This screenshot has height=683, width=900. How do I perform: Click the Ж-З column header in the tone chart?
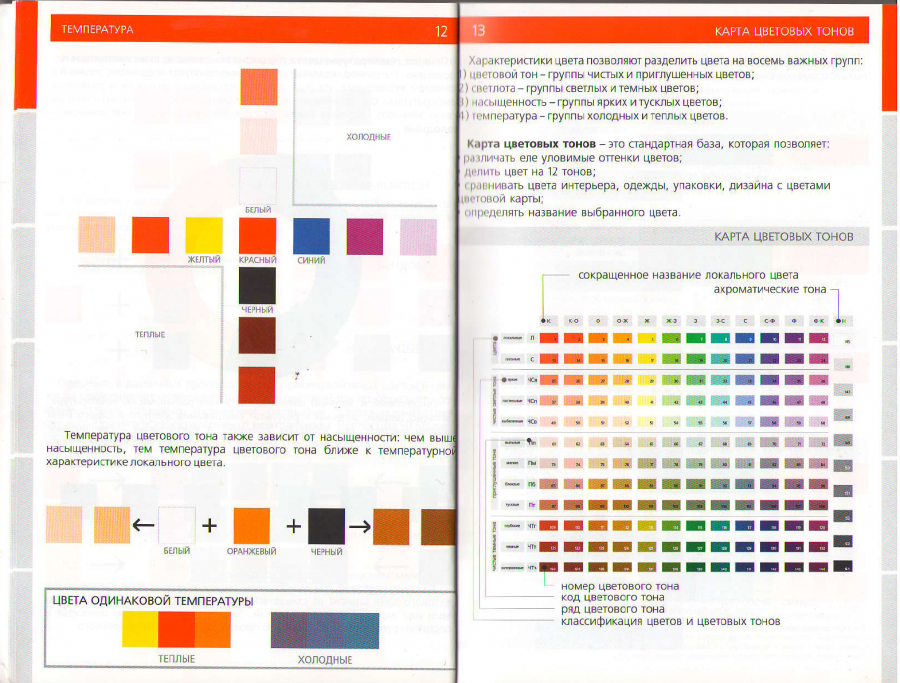coord(672,321)
